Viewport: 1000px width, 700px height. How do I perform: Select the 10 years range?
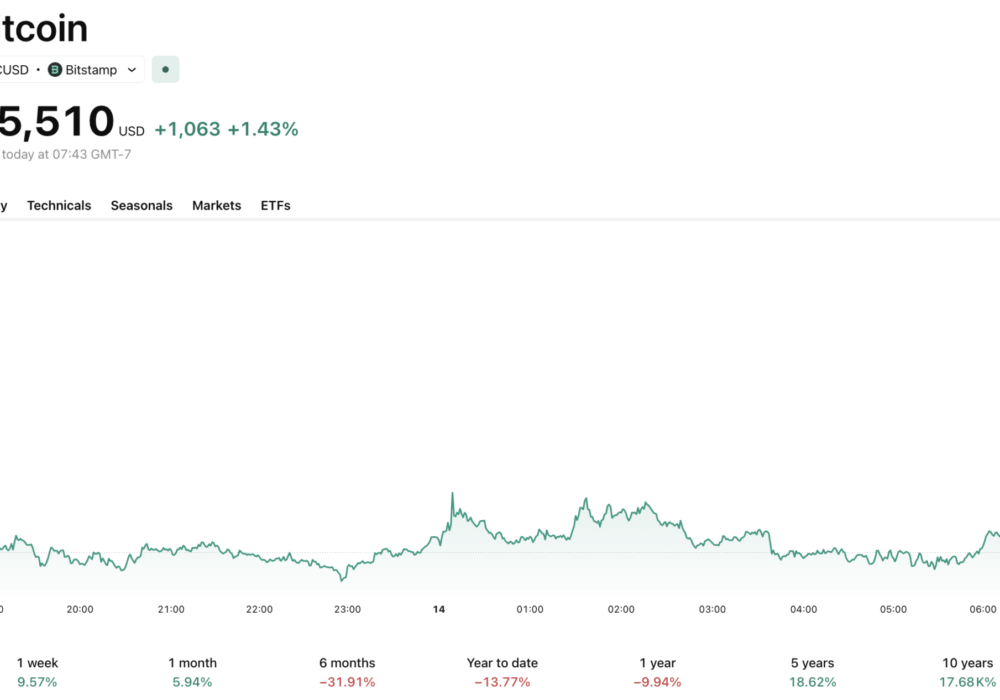[967, 672]
